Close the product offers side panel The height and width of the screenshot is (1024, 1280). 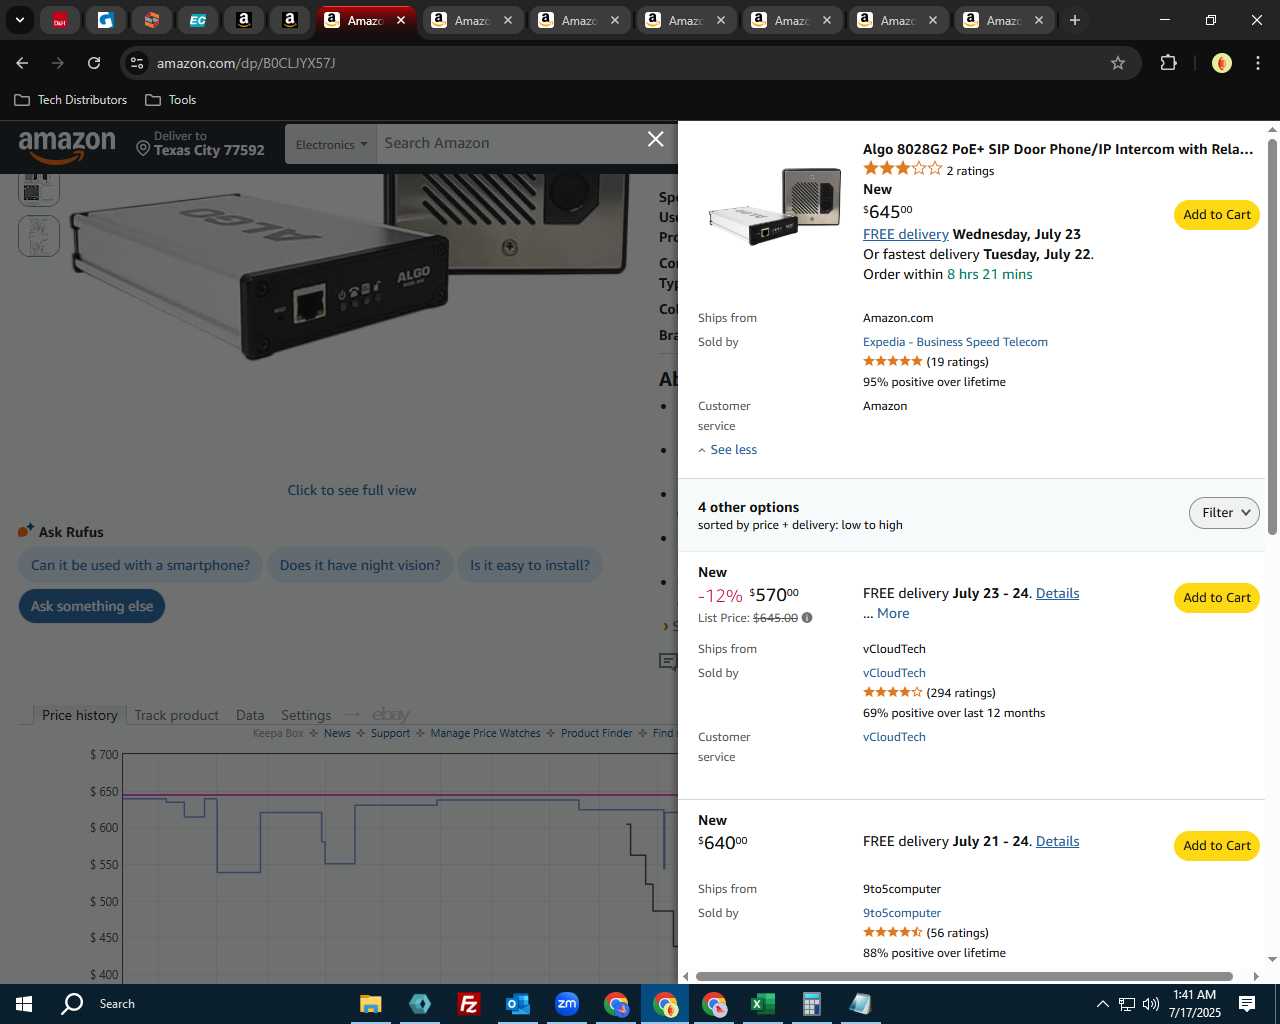pos(655,139)
